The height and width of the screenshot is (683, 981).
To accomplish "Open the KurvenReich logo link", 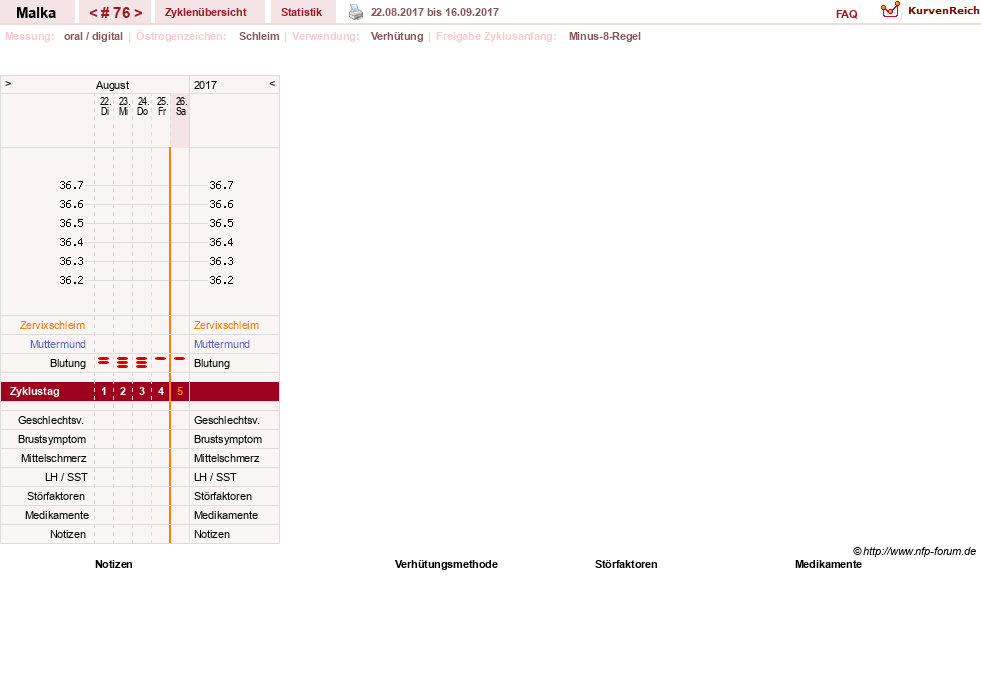I will 930,11.
